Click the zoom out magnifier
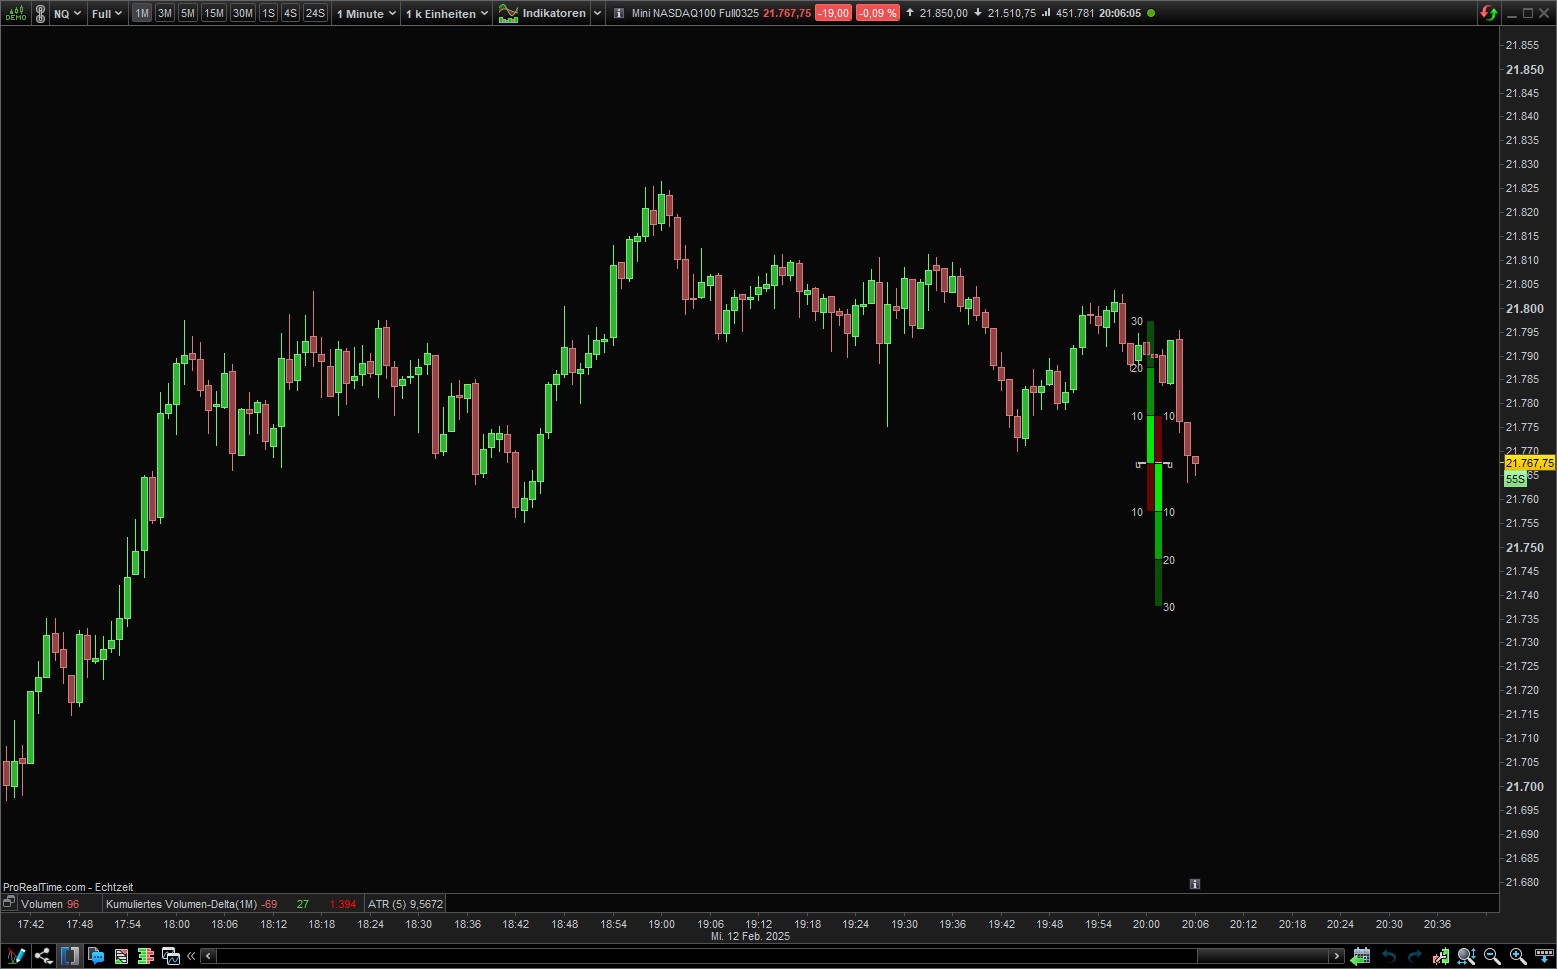Screen dimensions: 1557x969 [x=1491, y=956]
